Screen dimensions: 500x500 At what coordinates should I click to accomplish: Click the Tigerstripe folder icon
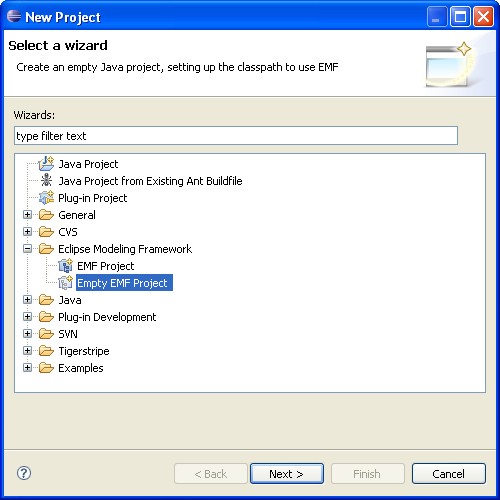tap(46, 351)
